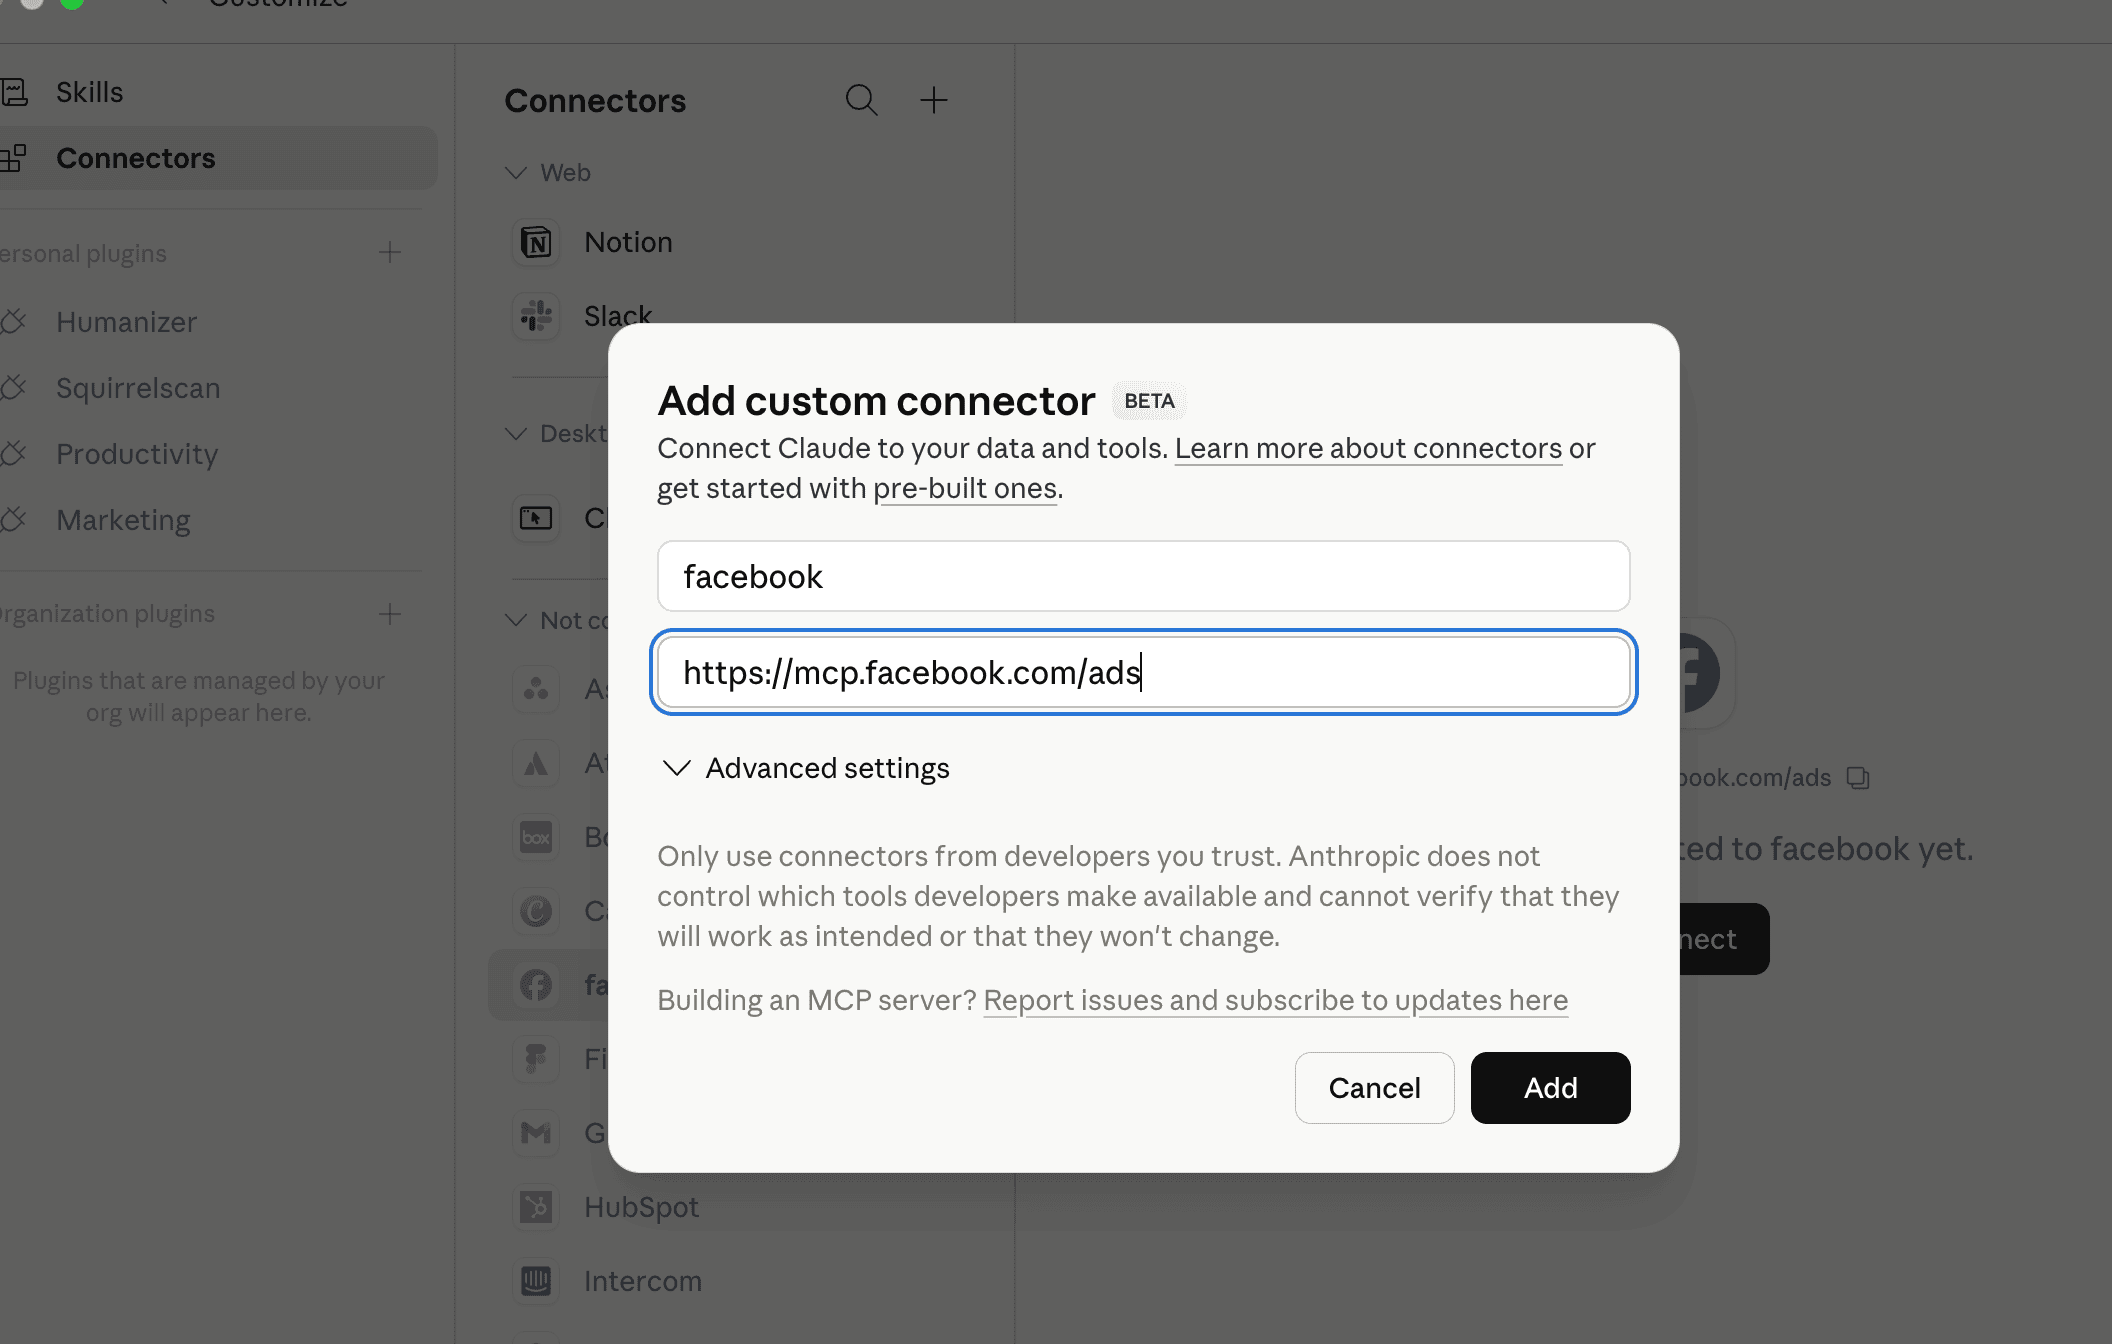Select the Notion connector label

coord(628,242)
